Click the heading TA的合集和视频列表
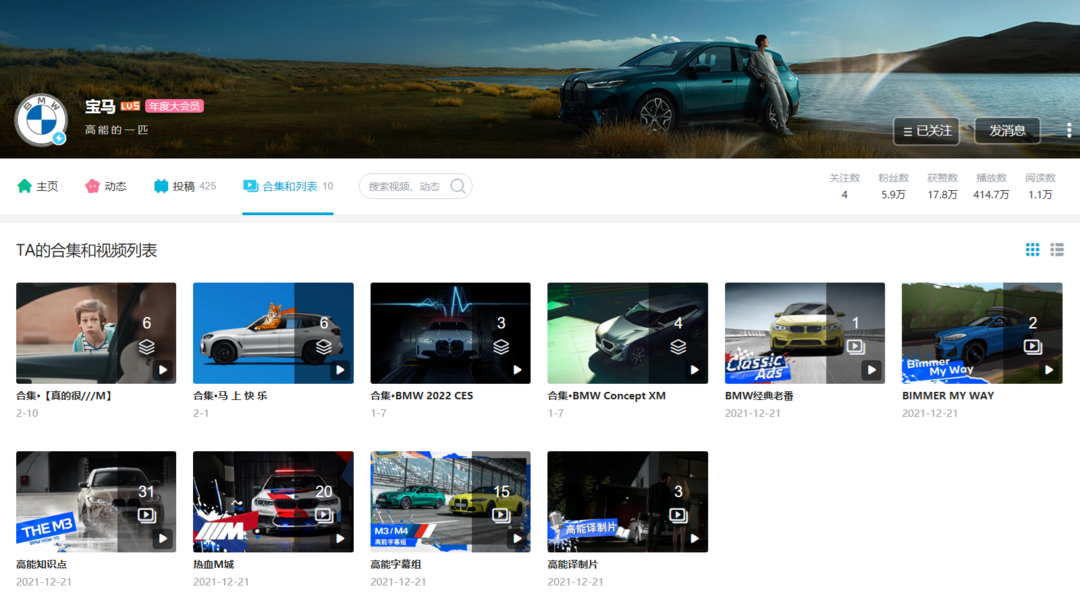The width and height of the screenshot is (1080, 603). pyautogui.click(x=87, y=250)
